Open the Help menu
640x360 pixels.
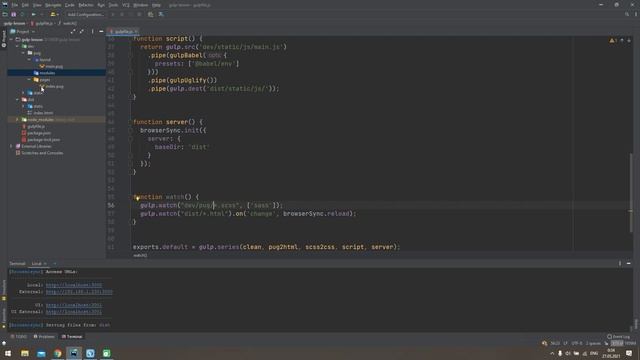pos(156,5)
